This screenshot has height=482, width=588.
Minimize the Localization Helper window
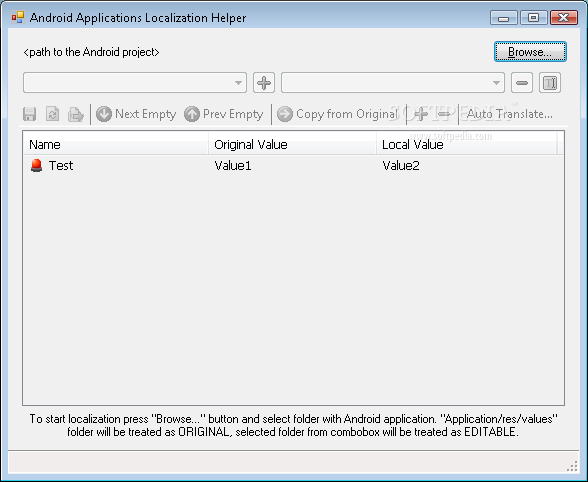coord(503,18)
